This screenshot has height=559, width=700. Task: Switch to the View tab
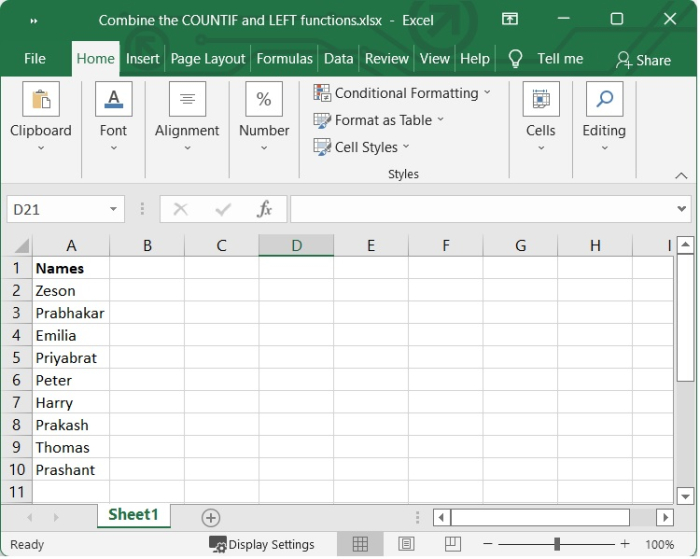[x=434, y=58]
